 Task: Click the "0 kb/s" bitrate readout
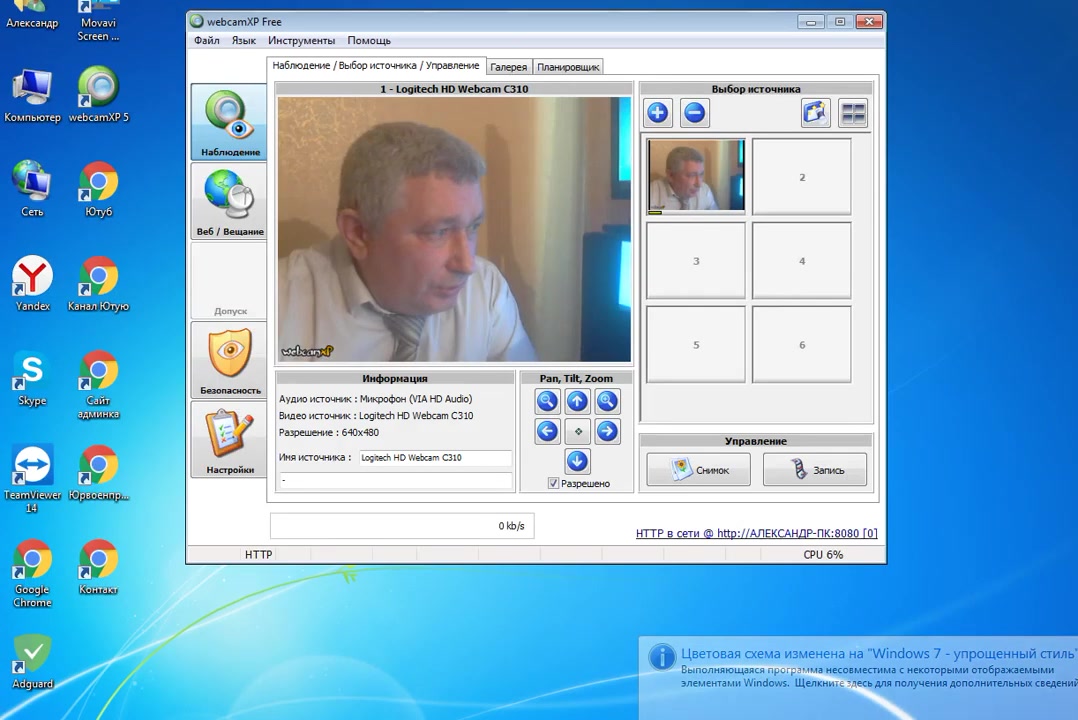(x=512, y=526)
